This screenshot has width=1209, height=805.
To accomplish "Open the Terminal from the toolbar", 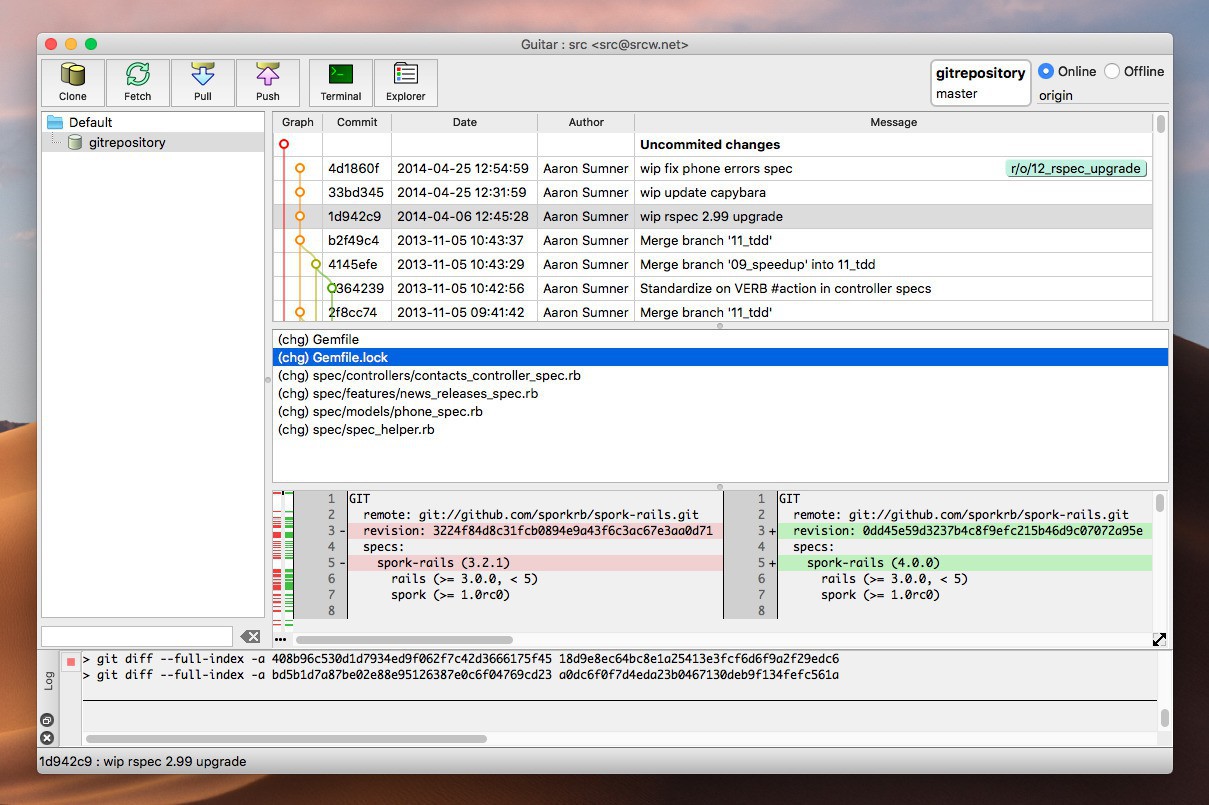I will [x=341, y=82].
